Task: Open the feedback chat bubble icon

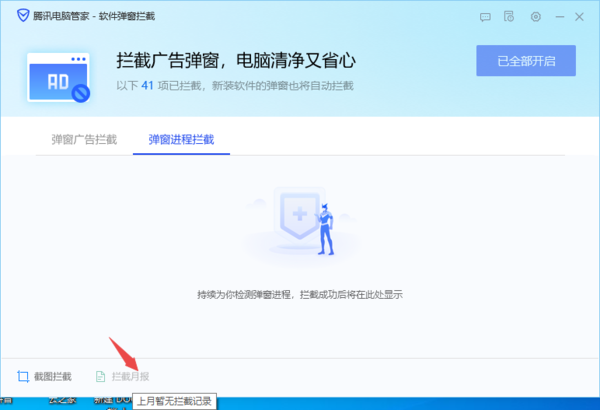Action: coord(485,17)
